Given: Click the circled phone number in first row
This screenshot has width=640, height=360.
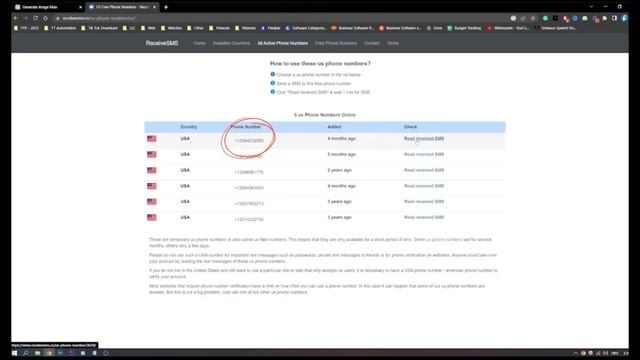Looking at the screenshot, I should (249, 141).
